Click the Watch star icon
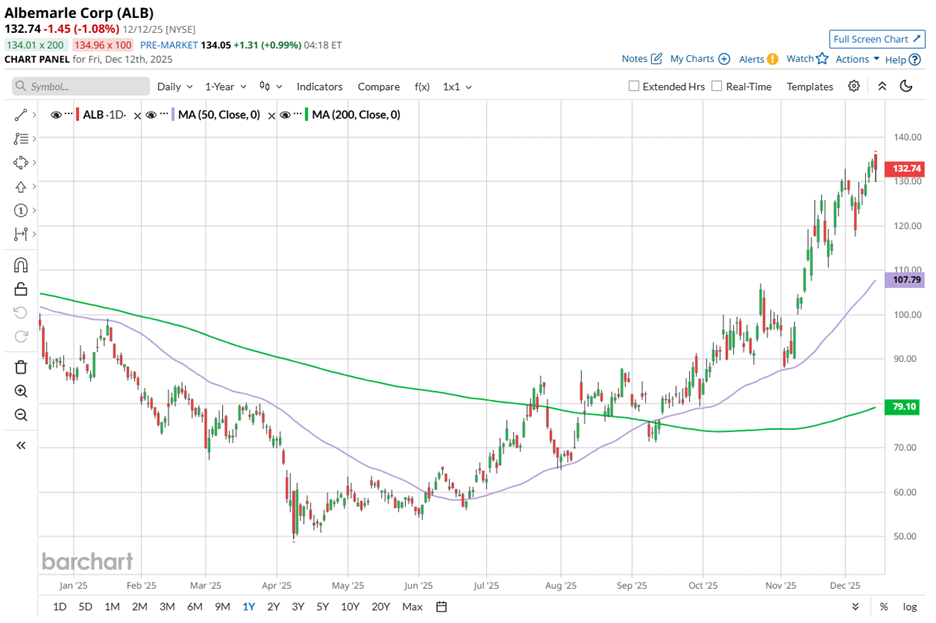The width and height of the screenshot is (936, 623). pyautogui.click(x=822, y=58)
